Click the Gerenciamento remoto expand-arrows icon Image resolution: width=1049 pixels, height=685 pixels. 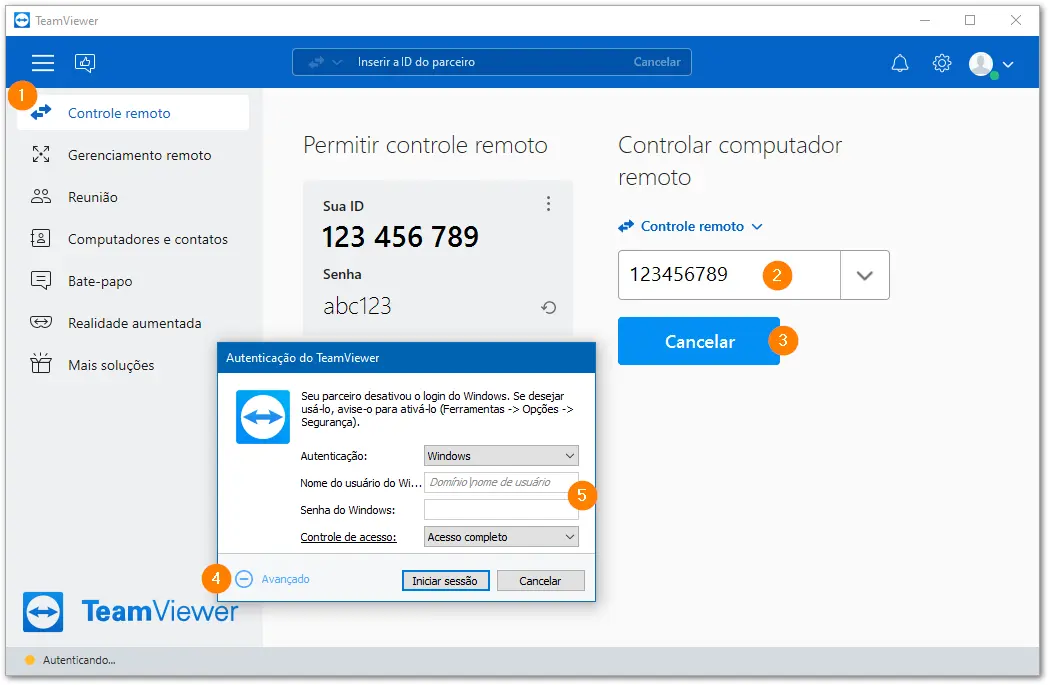pos(41,155)
